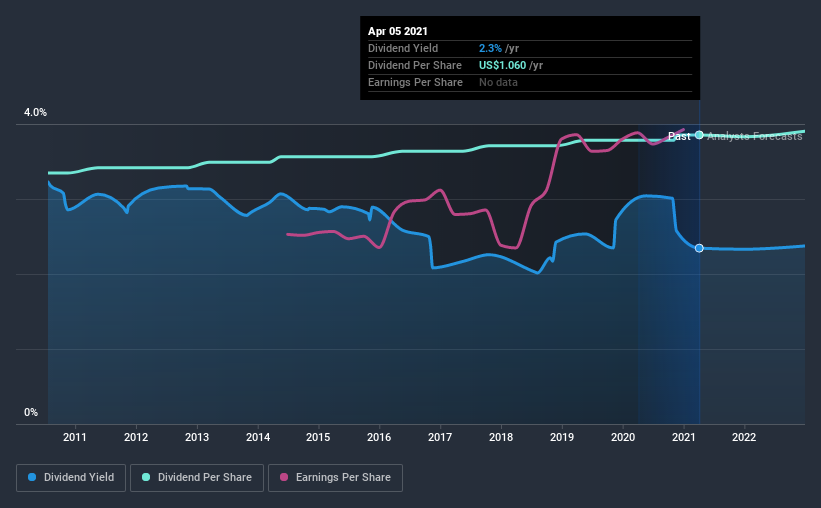Click the 2020 x-axis year label

click(x=623, y=437)
